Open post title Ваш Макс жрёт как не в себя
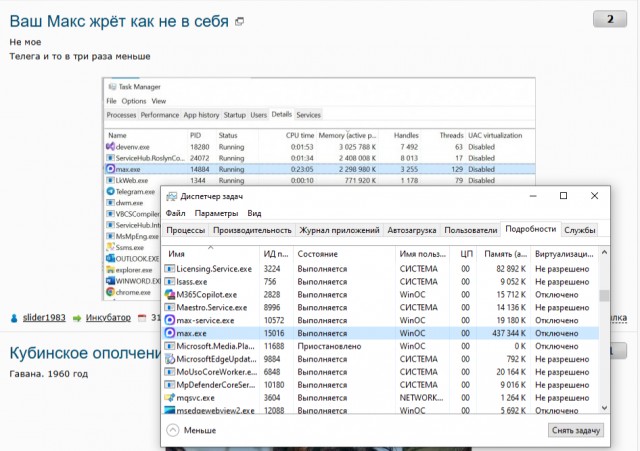The width and height of the screenshot is (640, 451). (119, 21)
